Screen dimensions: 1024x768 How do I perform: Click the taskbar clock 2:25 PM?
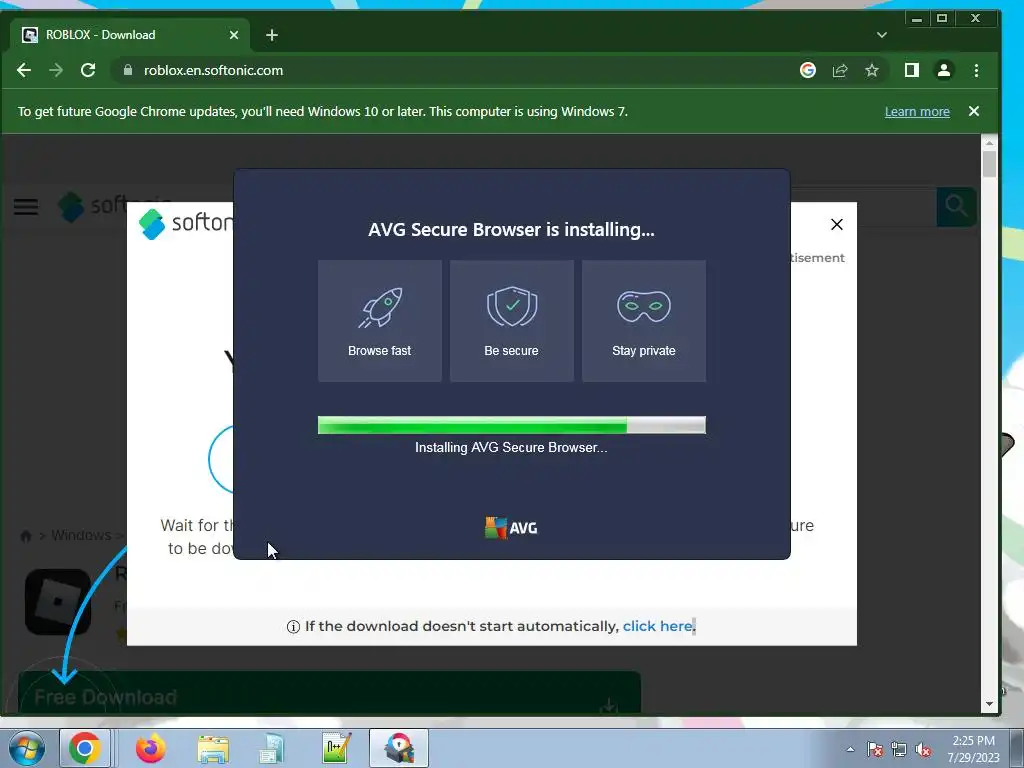click(973, 749)
